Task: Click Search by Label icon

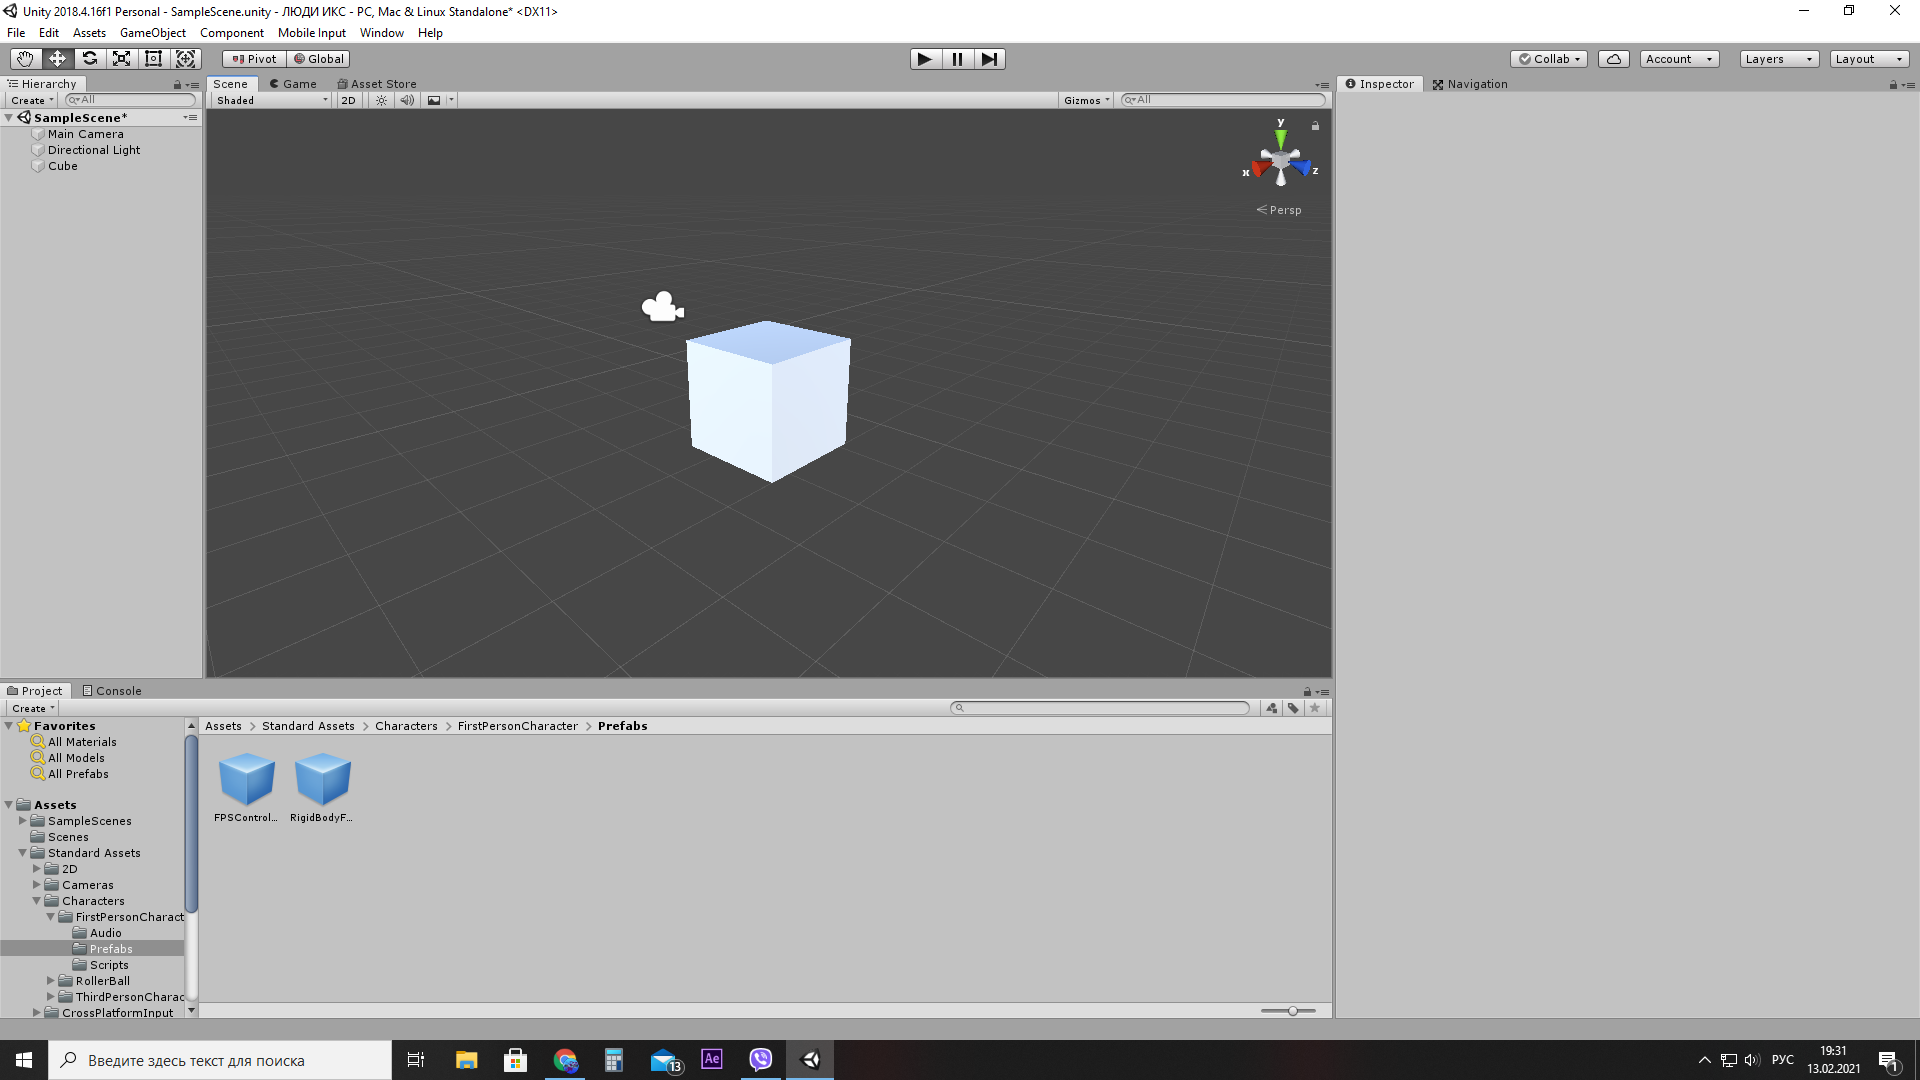Action: coord(1293,708)
